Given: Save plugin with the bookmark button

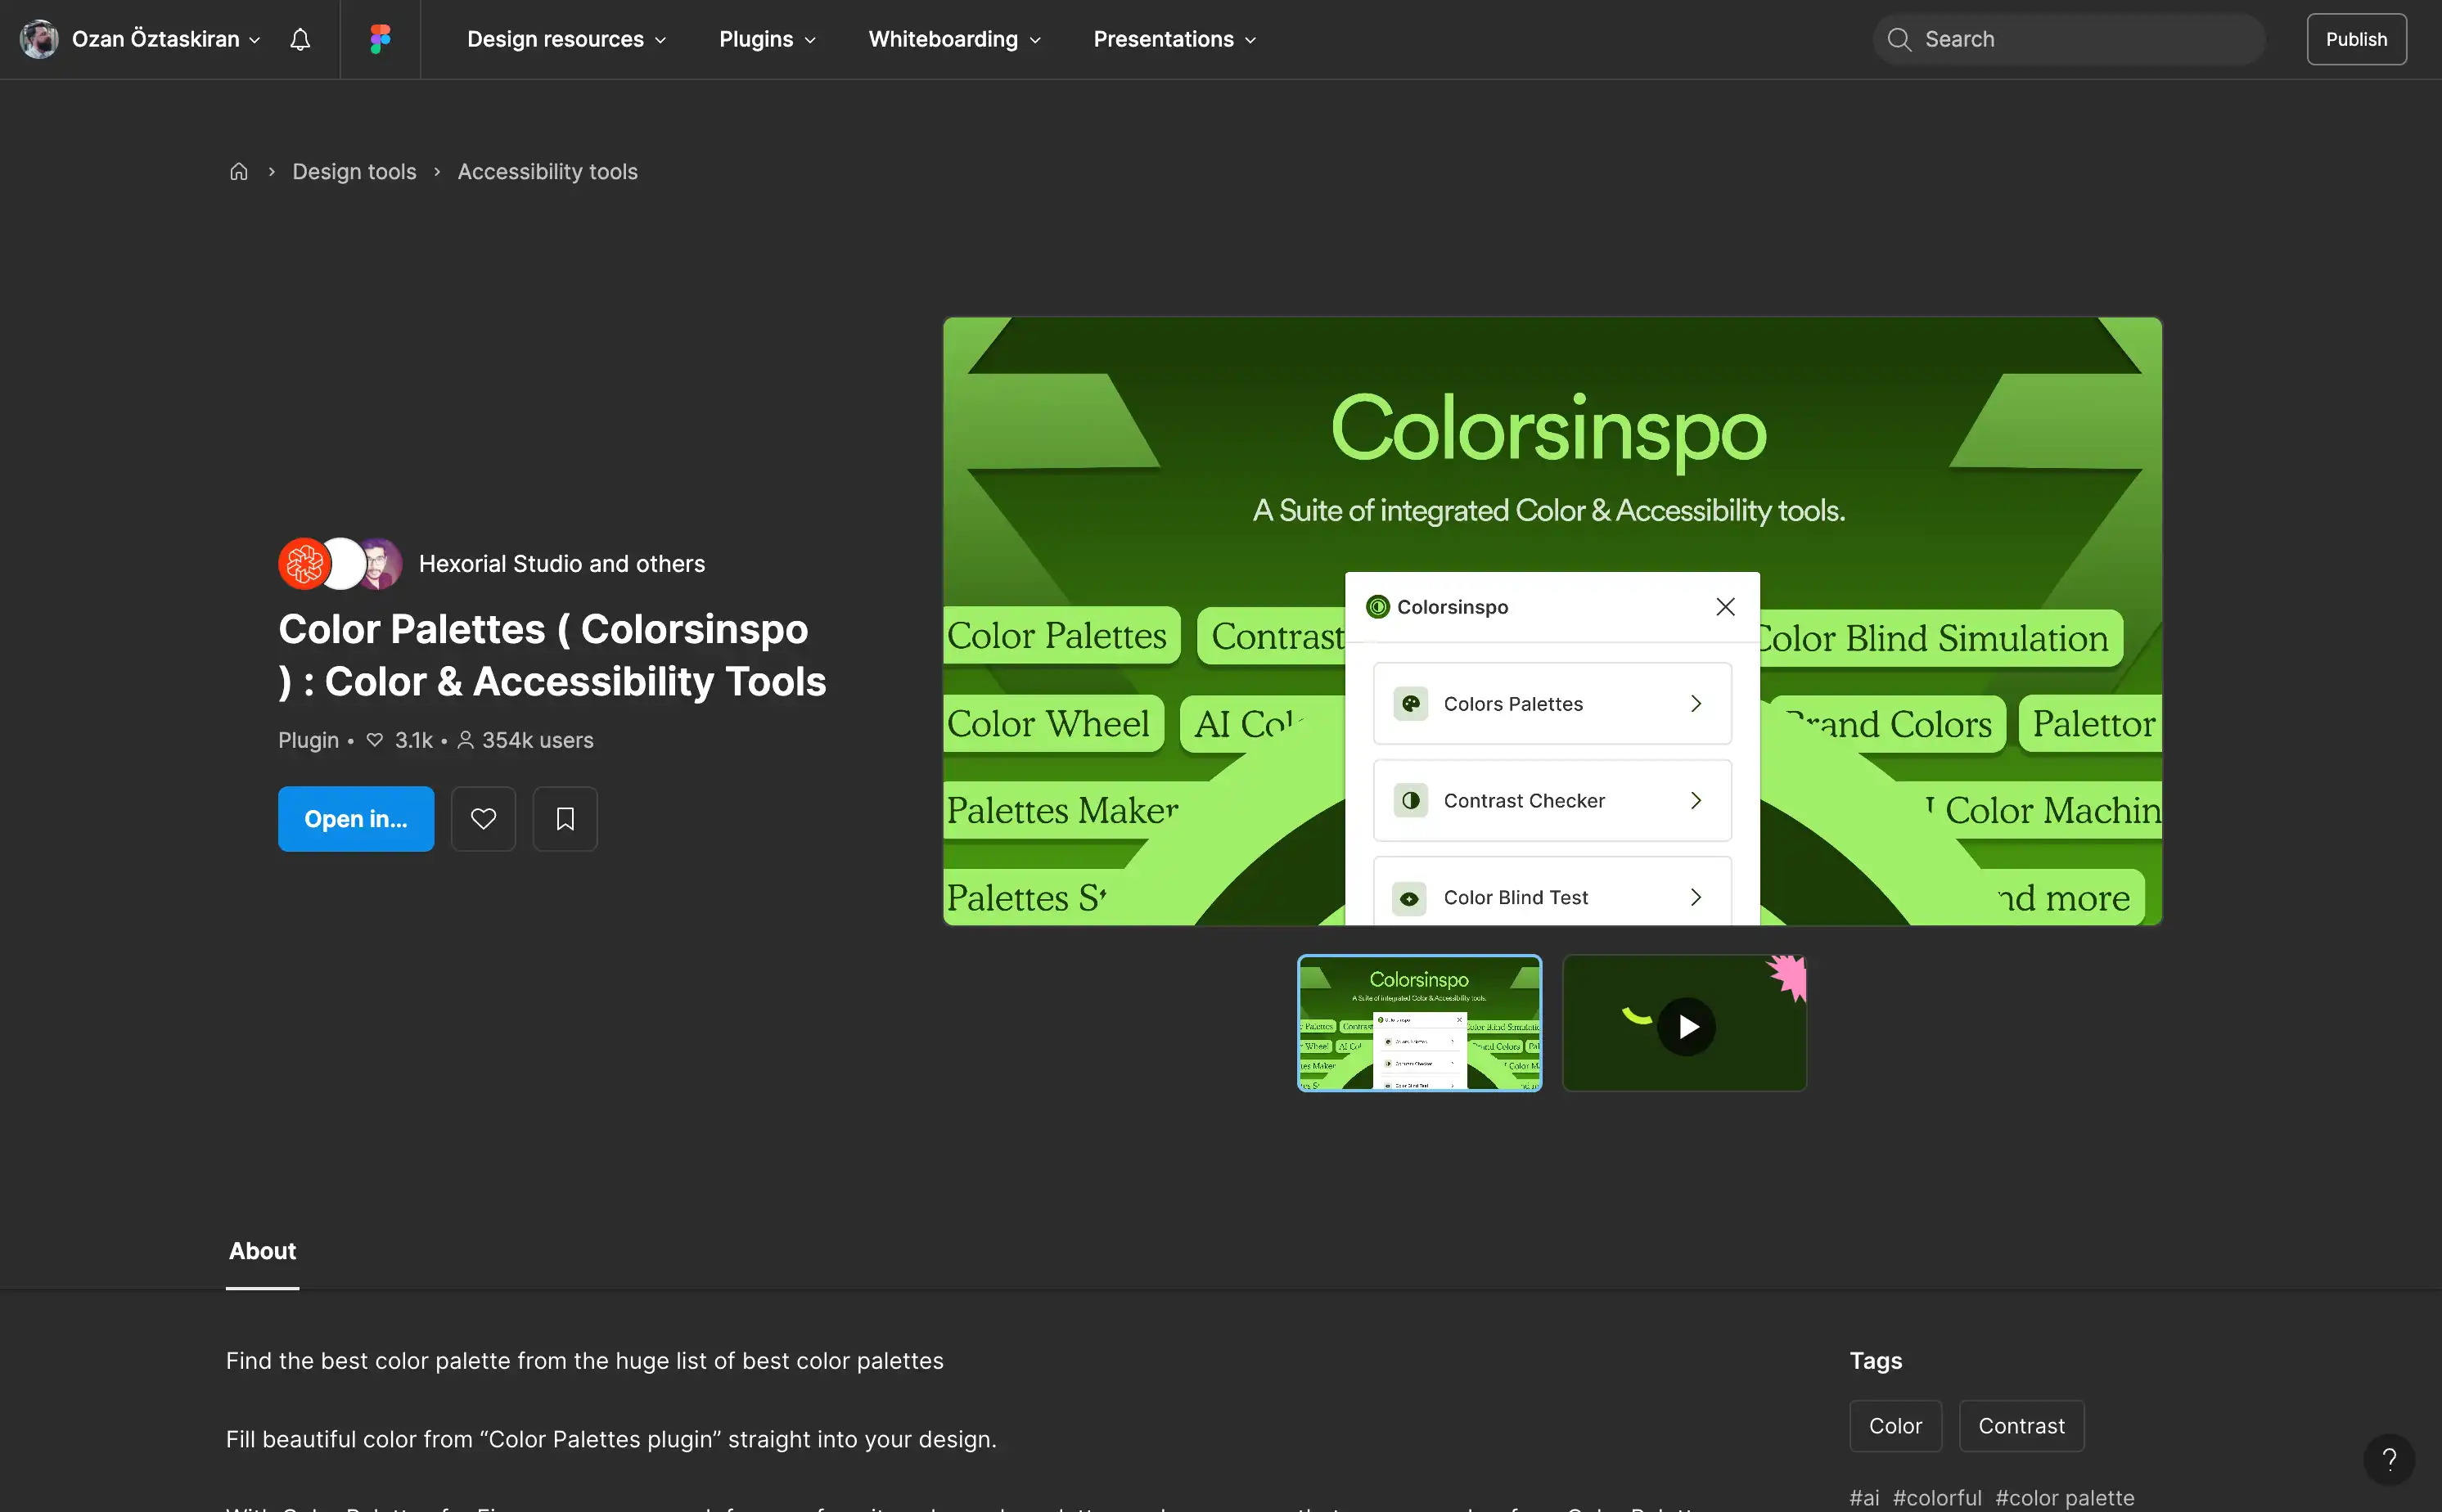Looking at the screenshot, I should (565, 819).
